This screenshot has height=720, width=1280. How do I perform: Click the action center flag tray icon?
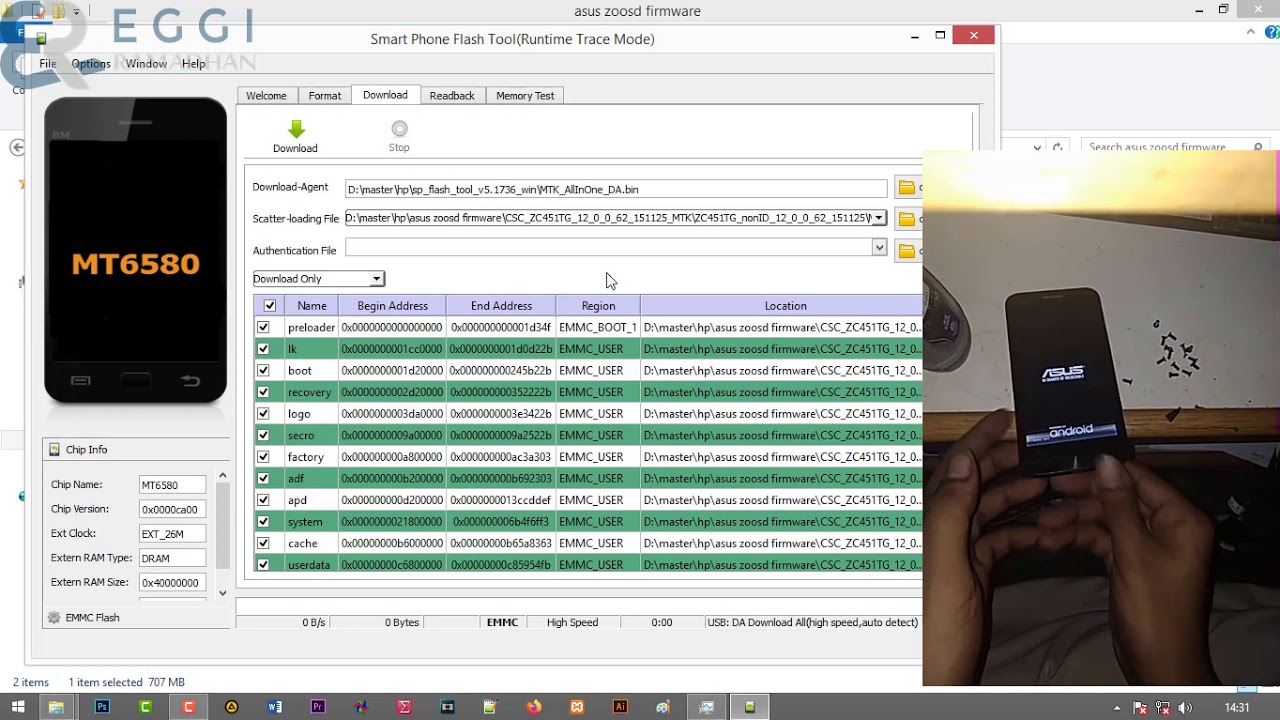click(x=1140, y=708)
